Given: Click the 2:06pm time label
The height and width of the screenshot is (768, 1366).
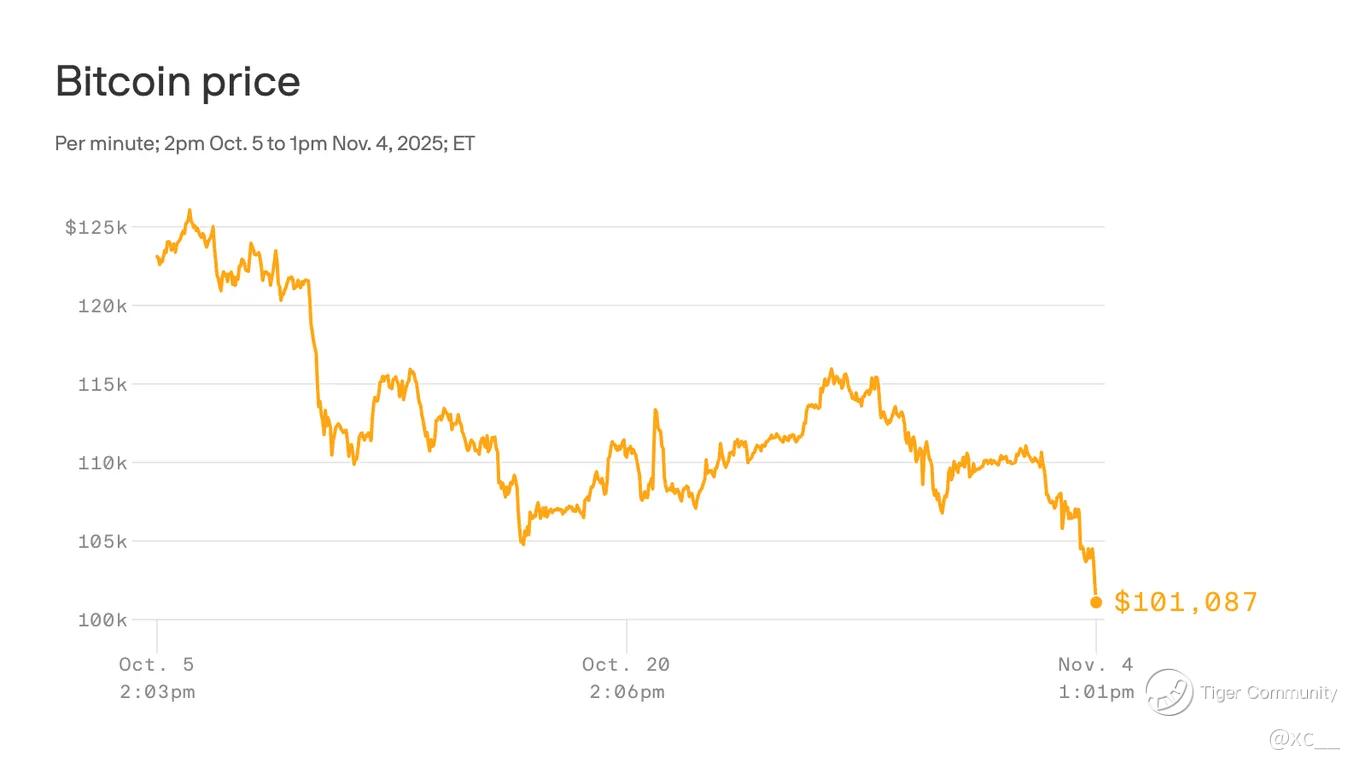Looking at the screenshot, I should click(626, 692).
